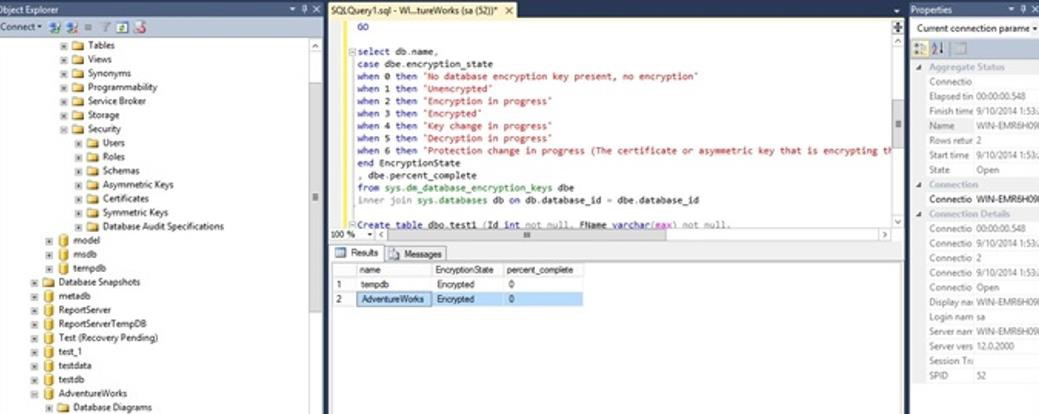Select ReportServerTempDB in the tree

pos(102,324)
